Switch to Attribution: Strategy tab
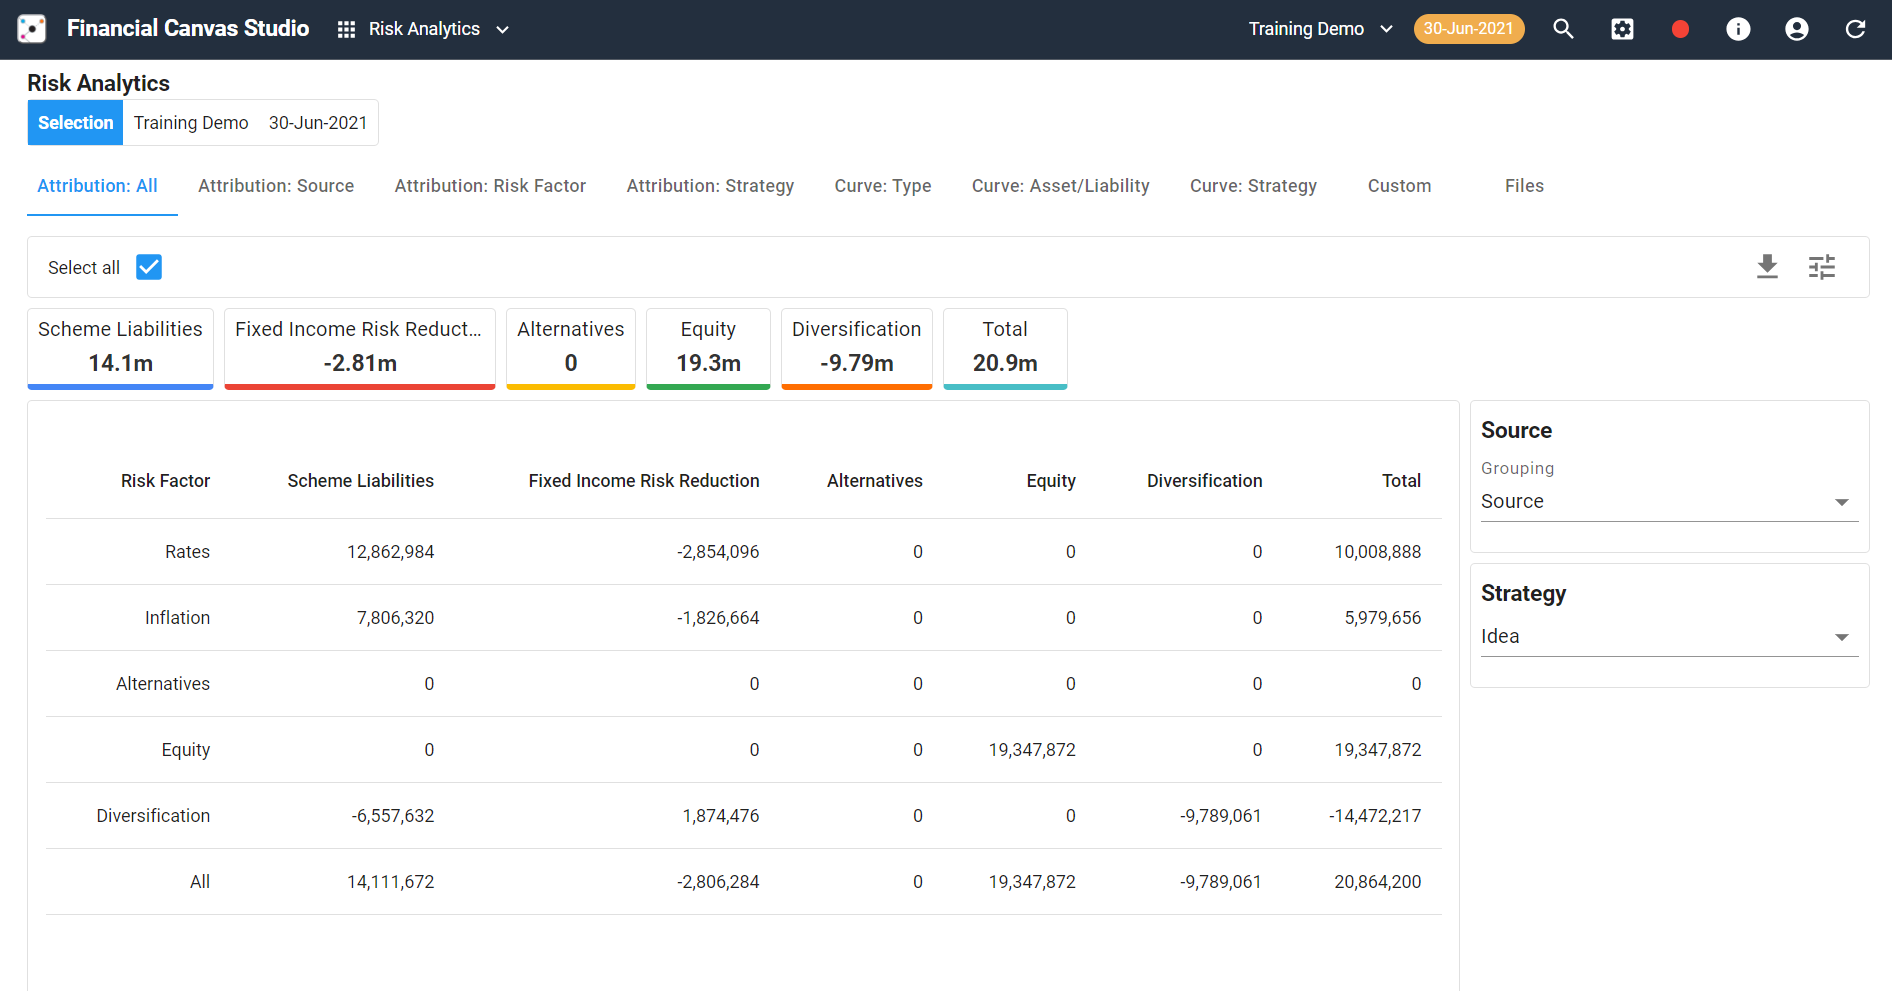Image resolution: width=1892 pixels, height=991 pixels. coord(710,186)
